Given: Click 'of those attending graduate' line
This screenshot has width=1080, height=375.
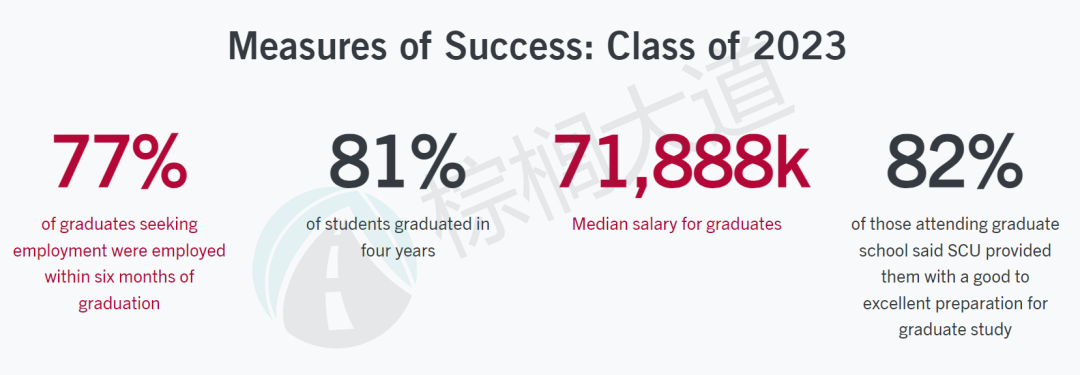Looking at the screenshot, I should click(x=955, y=225).
